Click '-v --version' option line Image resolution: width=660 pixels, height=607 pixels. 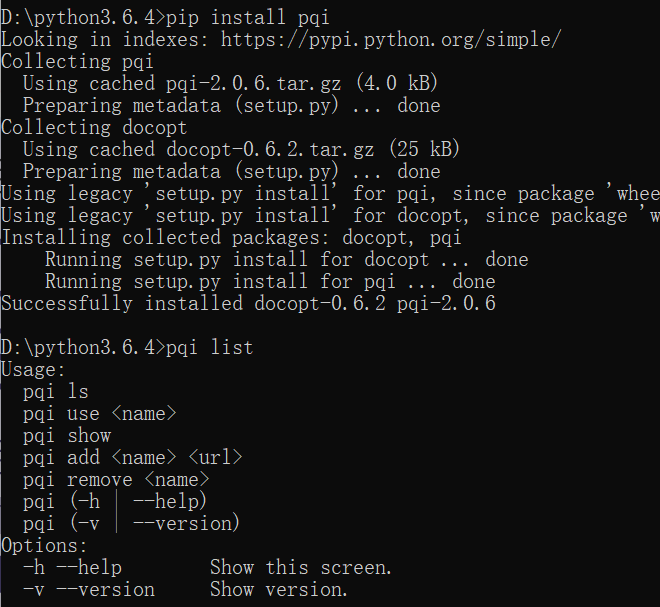[186, 590]
